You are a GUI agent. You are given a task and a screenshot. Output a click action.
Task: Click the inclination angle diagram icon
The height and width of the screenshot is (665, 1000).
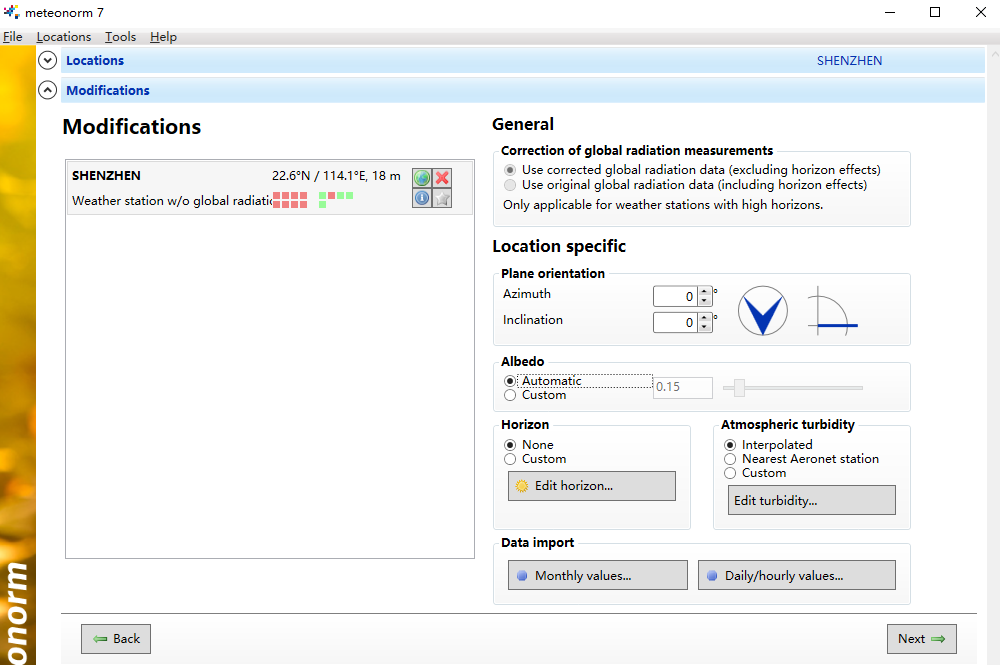coord(832,310)
